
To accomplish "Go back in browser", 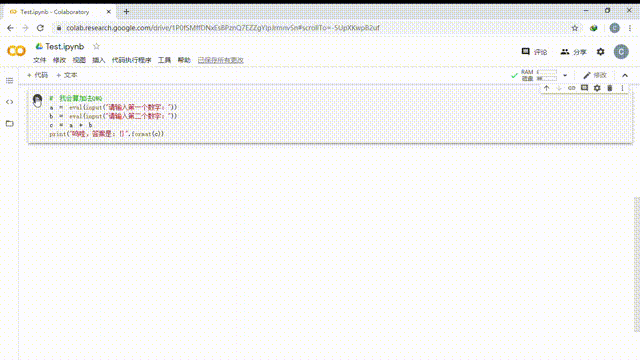I will point(10,28).
